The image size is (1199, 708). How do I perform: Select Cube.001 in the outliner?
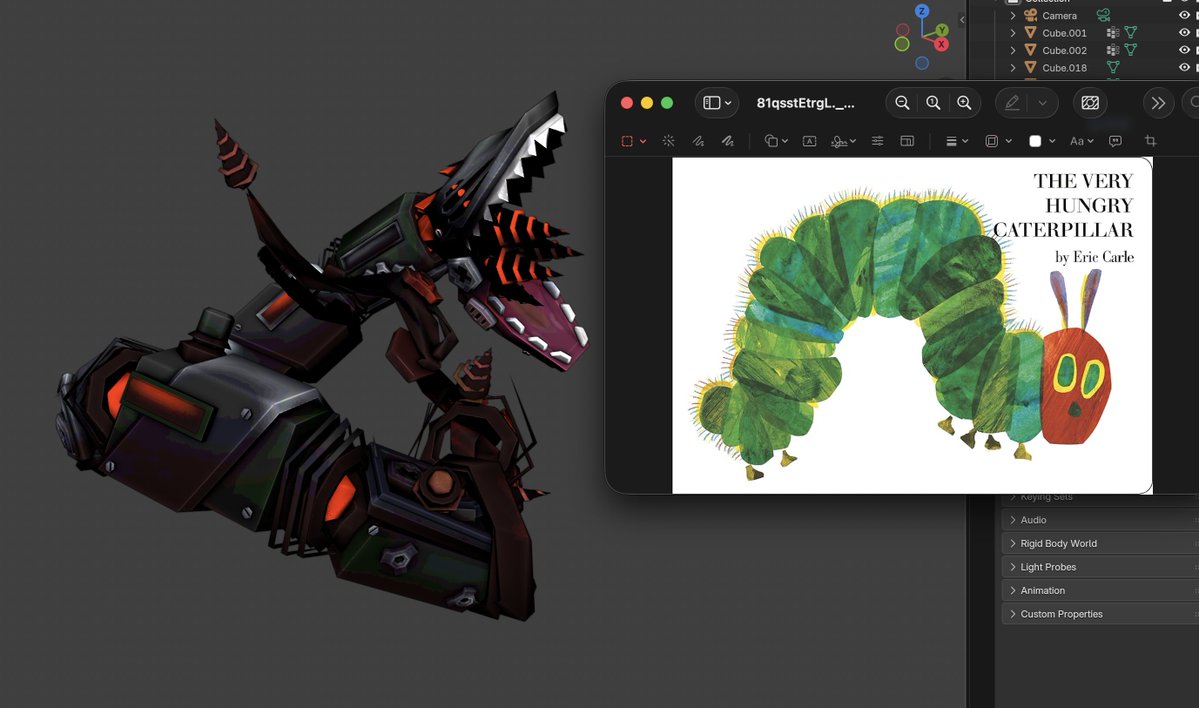tap(1064, 33)
